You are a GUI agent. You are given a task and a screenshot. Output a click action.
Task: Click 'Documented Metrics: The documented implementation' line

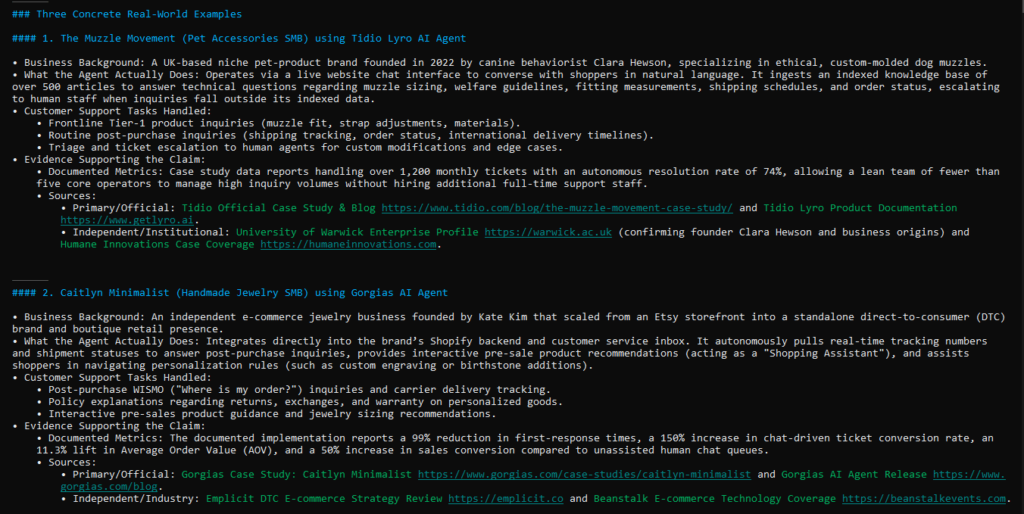tap(515, 444)
